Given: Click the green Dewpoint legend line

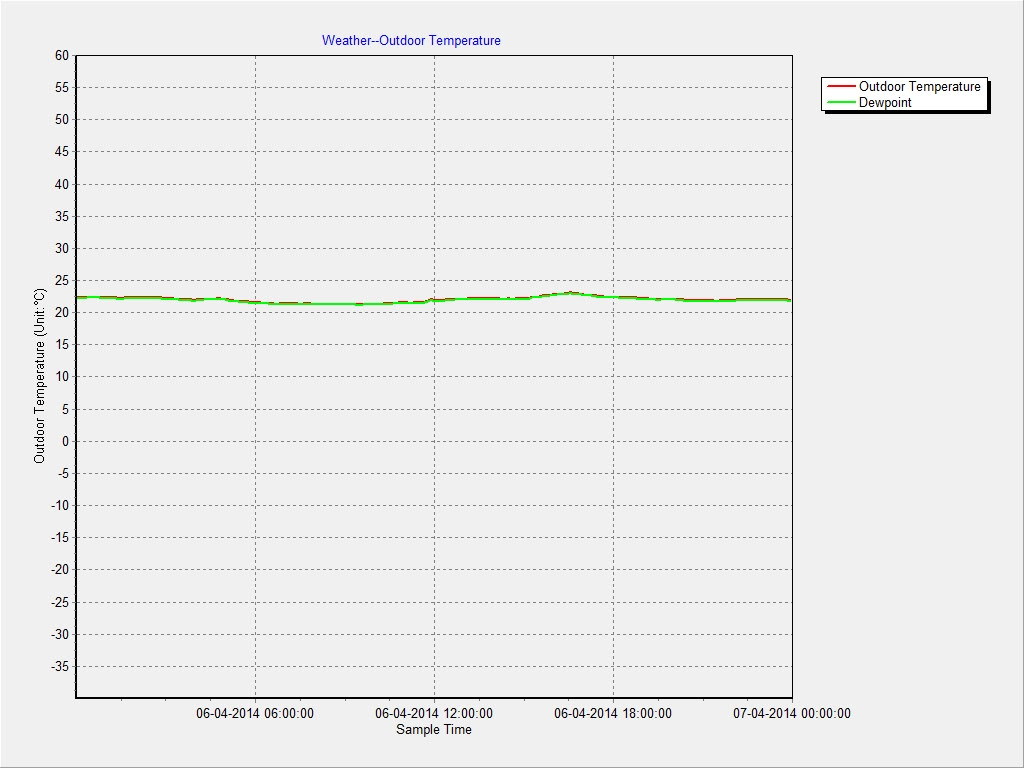Looking at the screenshot, I should tap(841, 103).
